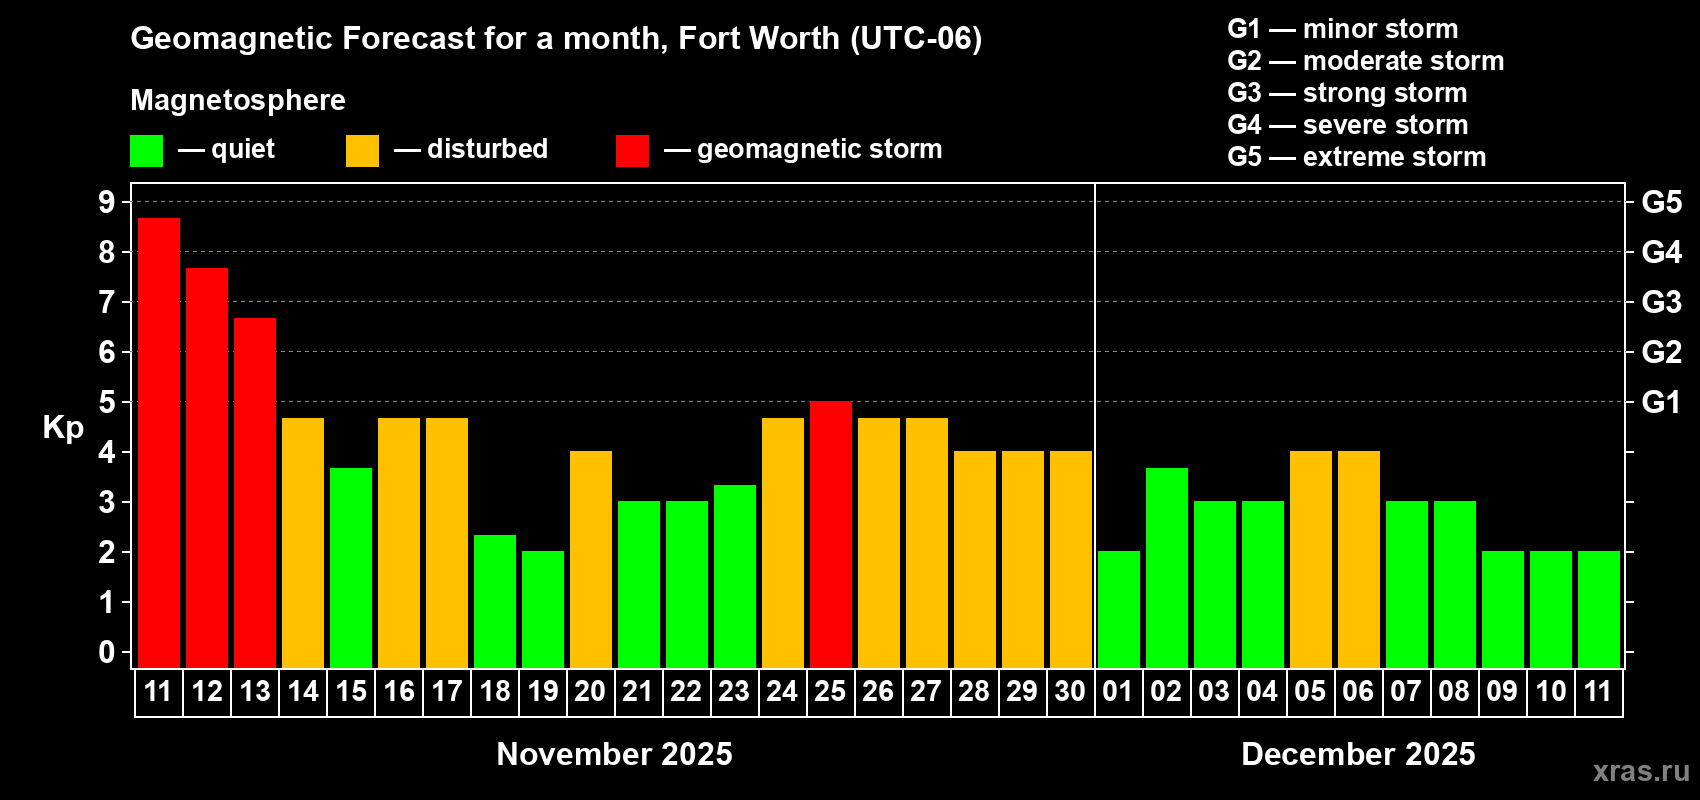The image size is (1700, 800).
Task: Click the Kp axis label
Action: click(63, 428)
